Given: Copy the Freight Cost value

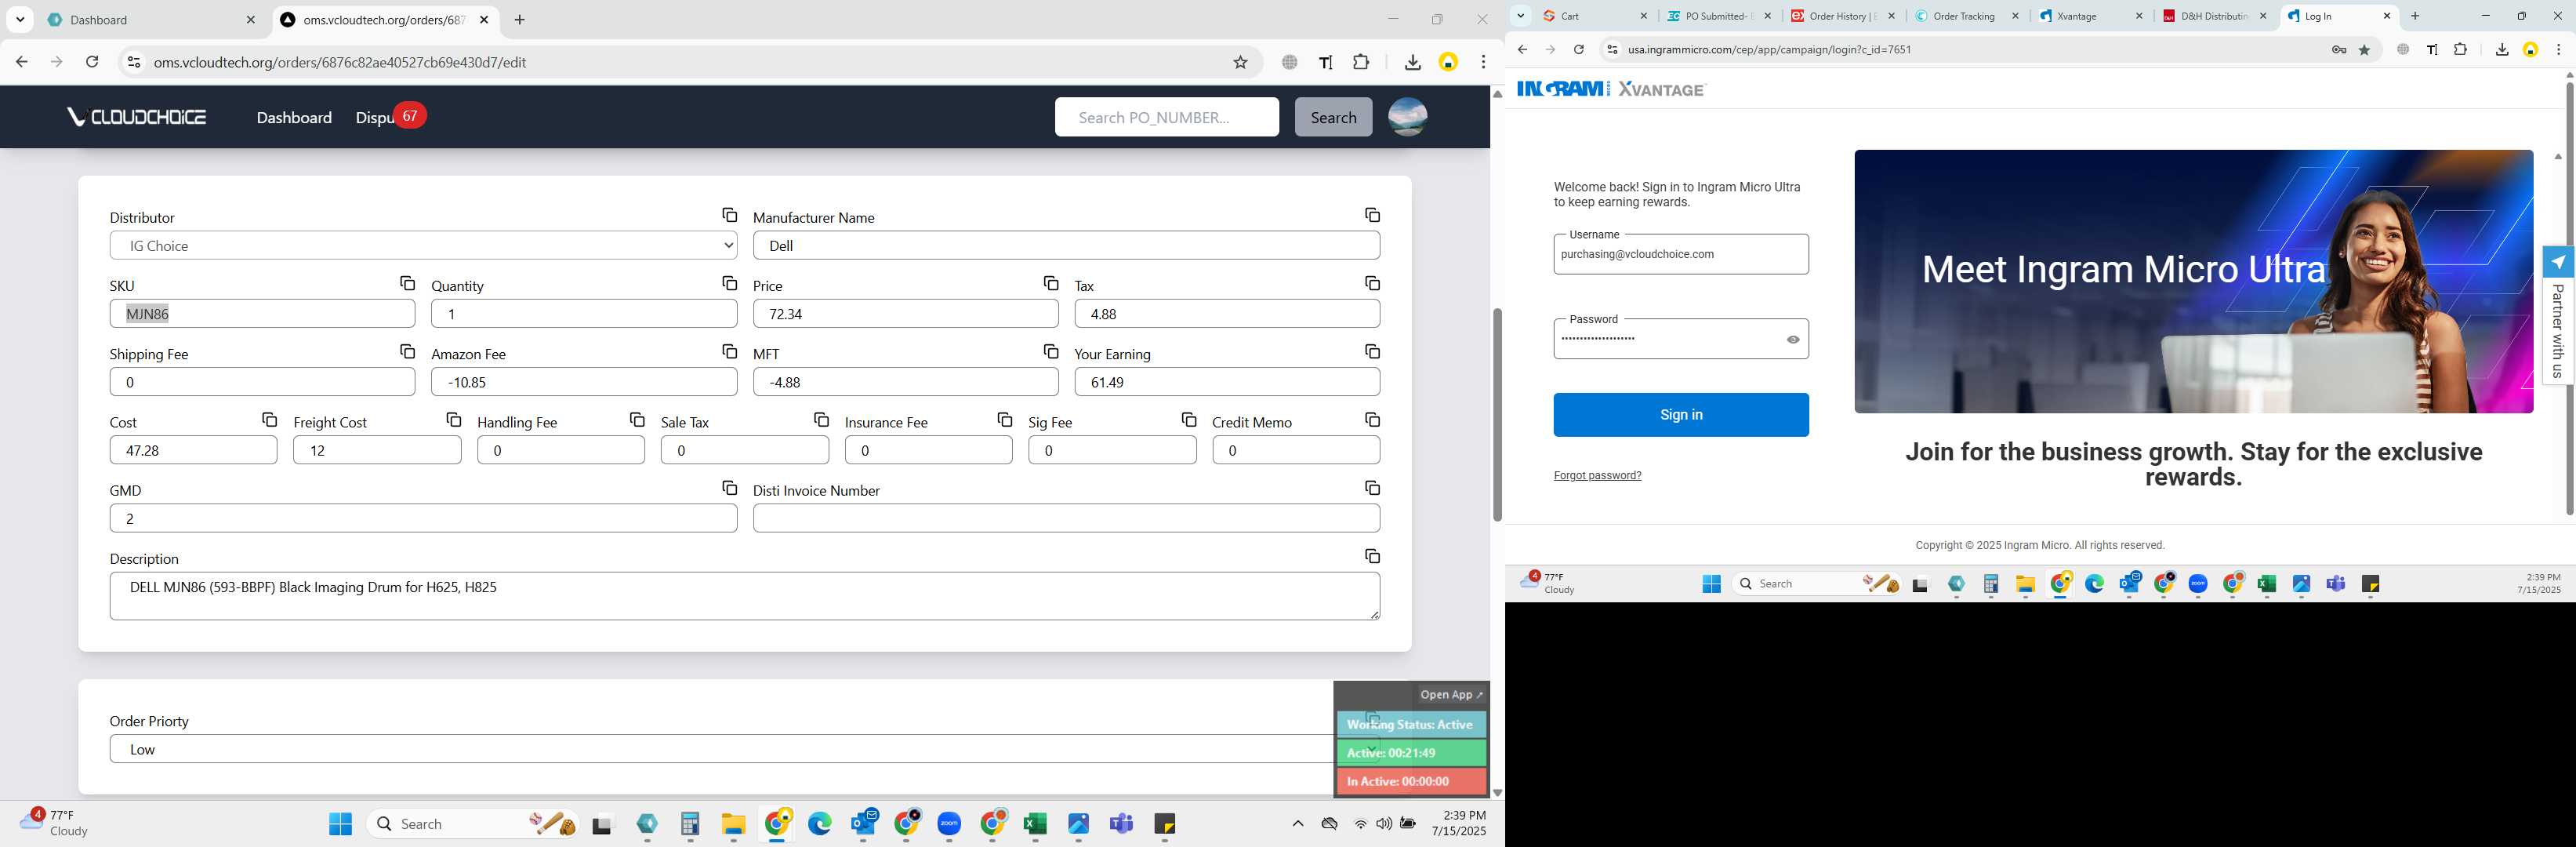Looking at the screenshot, I should pos(453,419).
